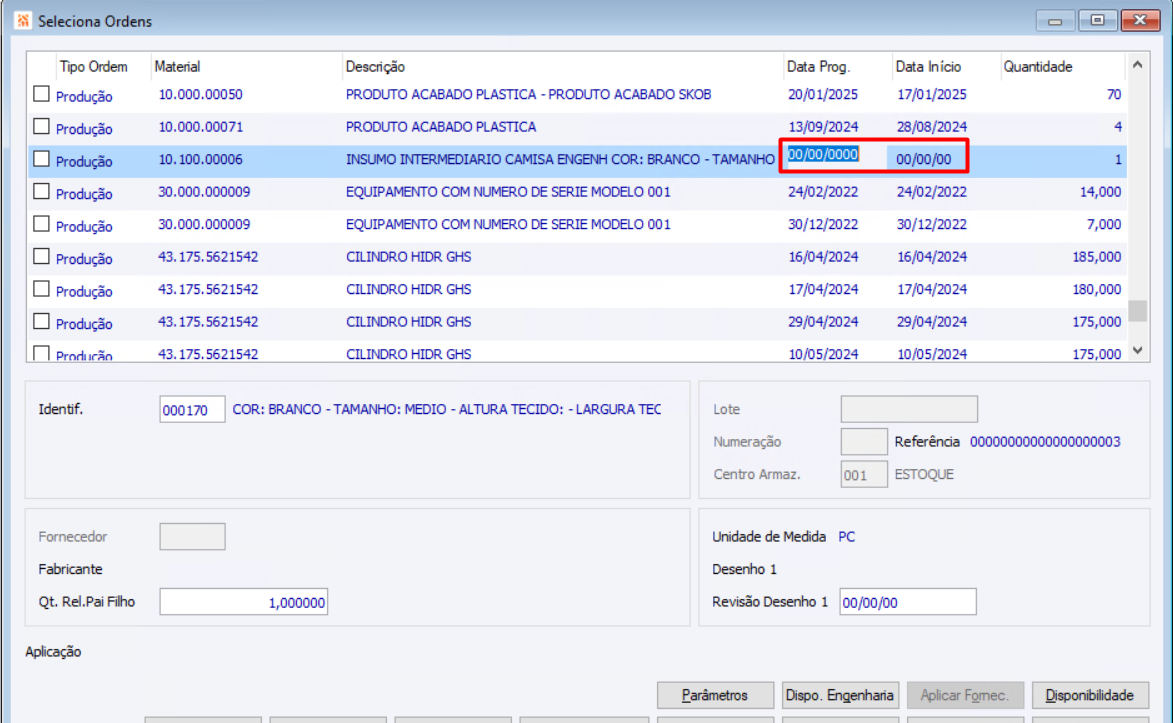Click the orders list scrollbar thumb
This screenshot has height=723, width=1173.
pos(1138,311)
